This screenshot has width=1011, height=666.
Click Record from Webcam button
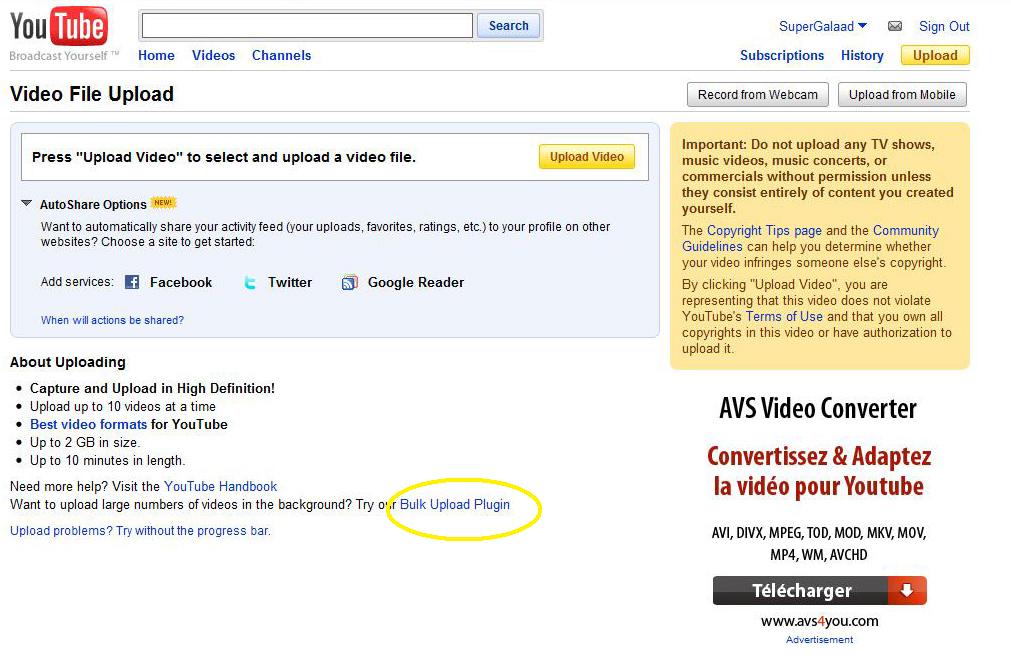click(x=758, y=95)
